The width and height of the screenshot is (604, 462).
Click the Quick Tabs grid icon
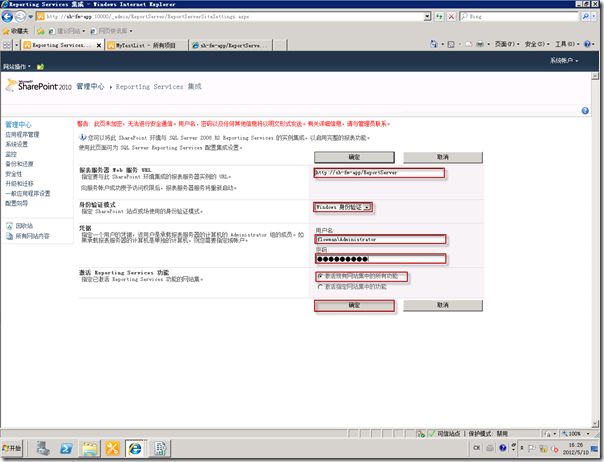click(7, 45)
